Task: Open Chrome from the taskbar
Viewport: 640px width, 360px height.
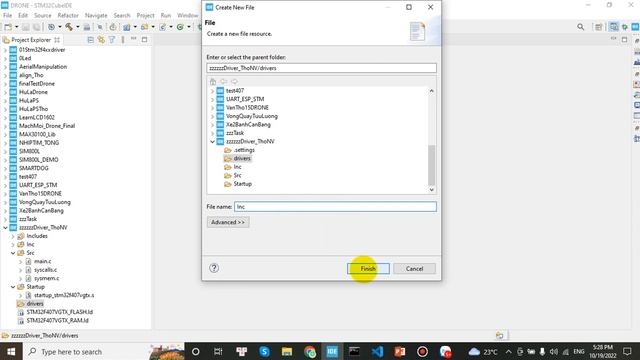Action: click(310, 351)
